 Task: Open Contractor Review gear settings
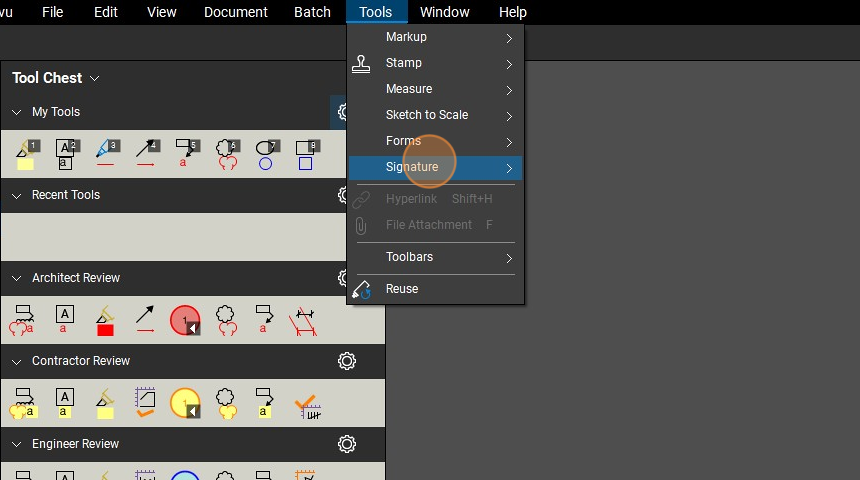347,361
